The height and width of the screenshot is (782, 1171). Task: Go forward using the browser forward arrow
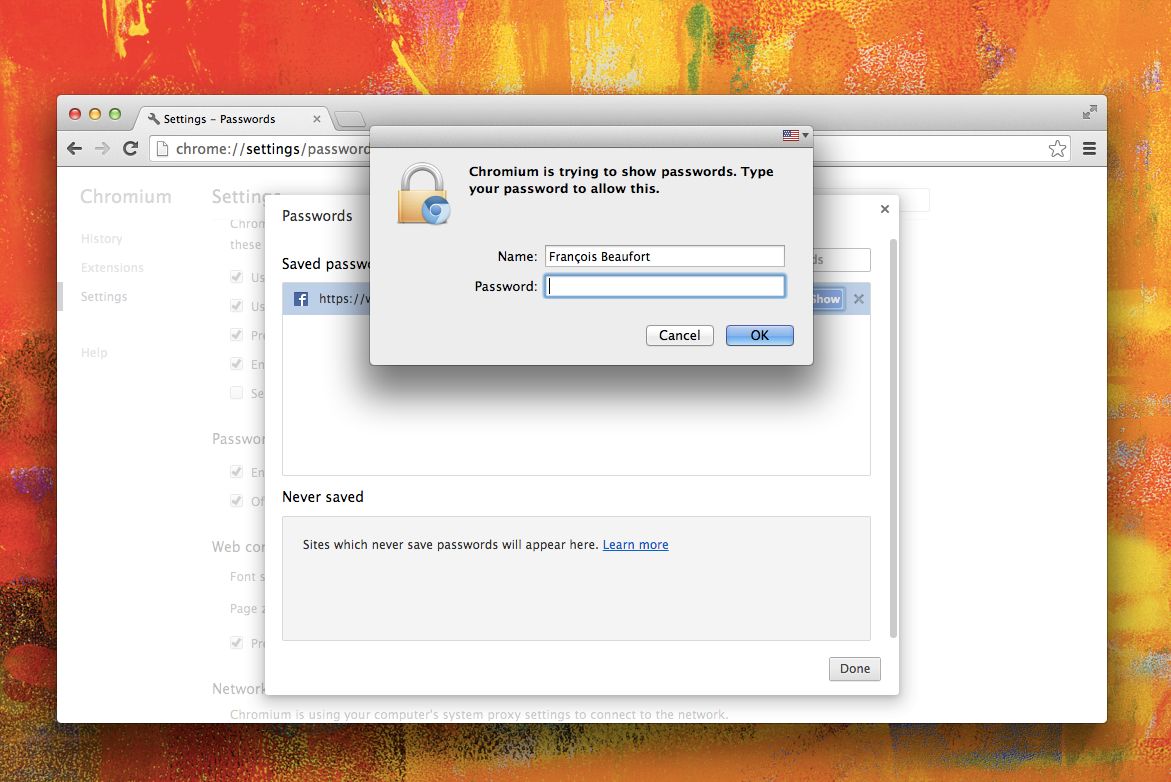pos(102,149)
